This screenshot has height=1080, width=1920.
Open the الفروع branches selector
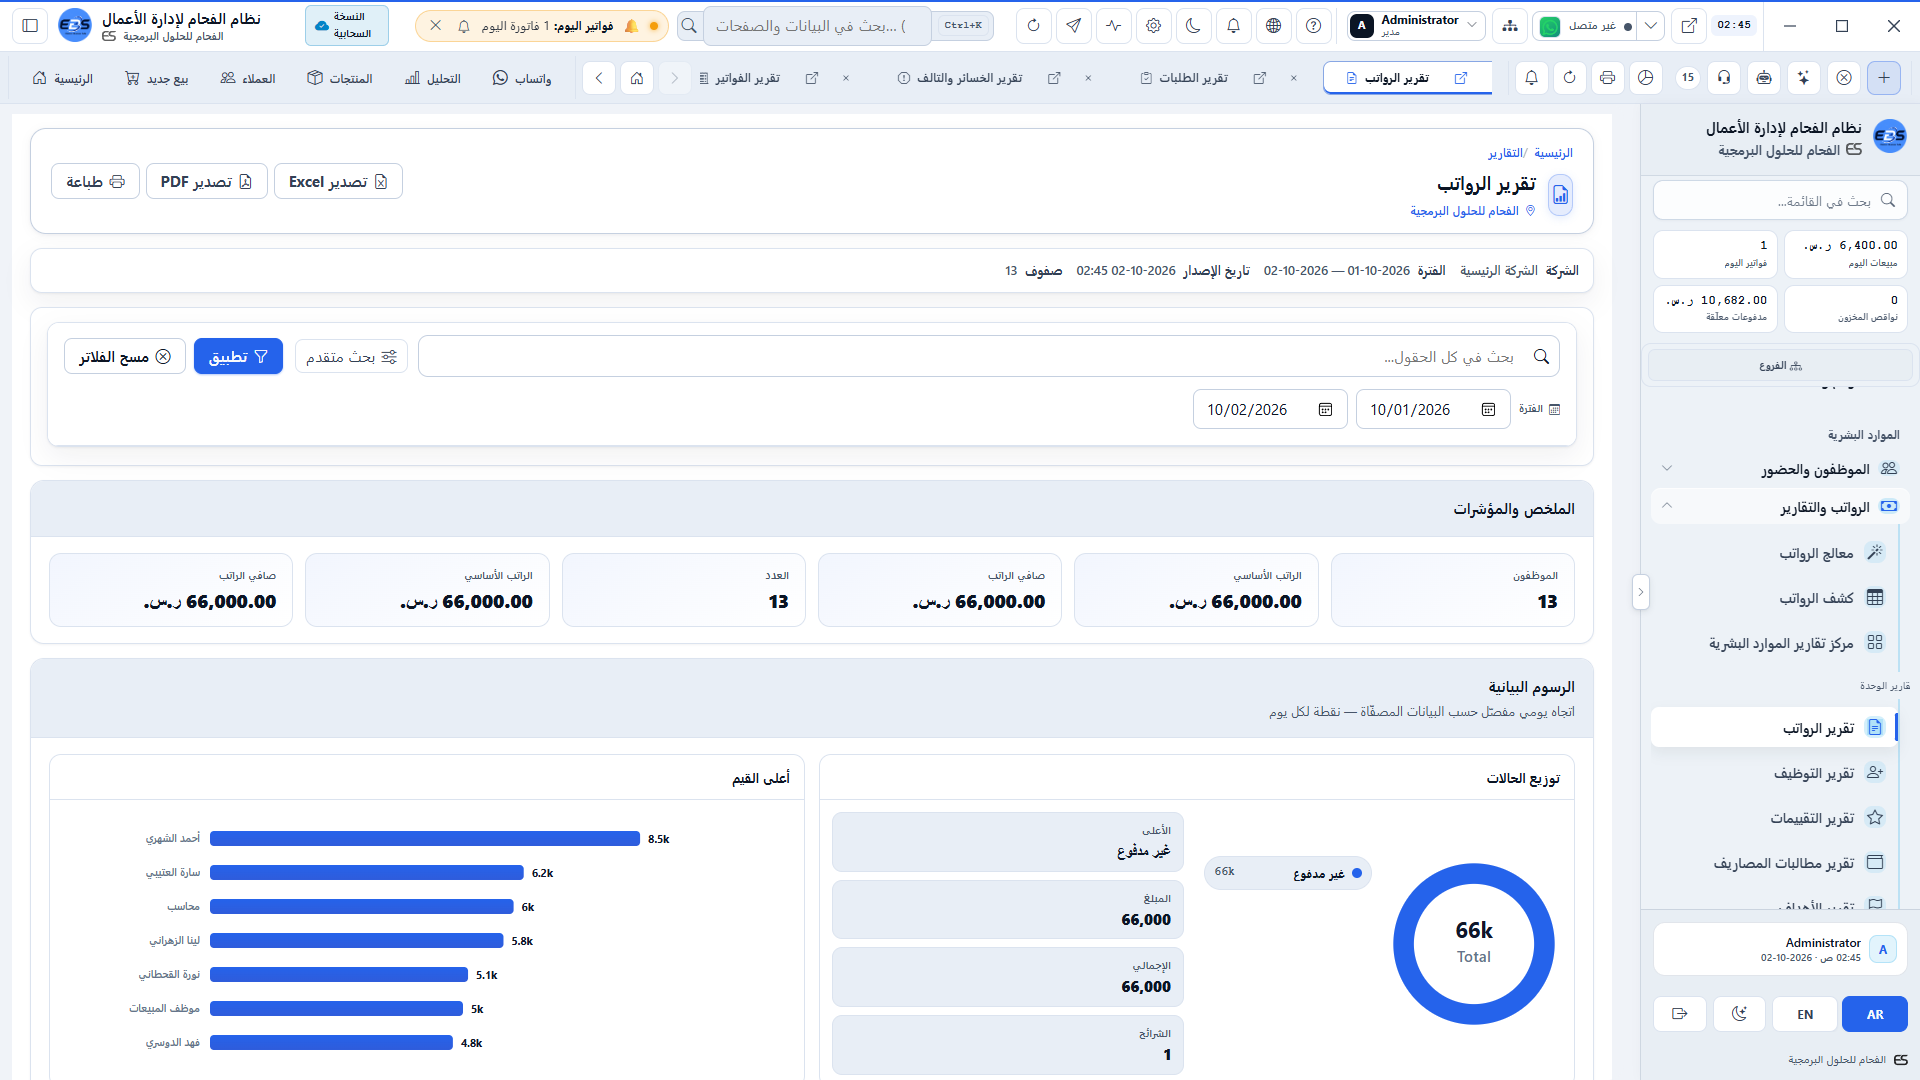[1780, 366]
